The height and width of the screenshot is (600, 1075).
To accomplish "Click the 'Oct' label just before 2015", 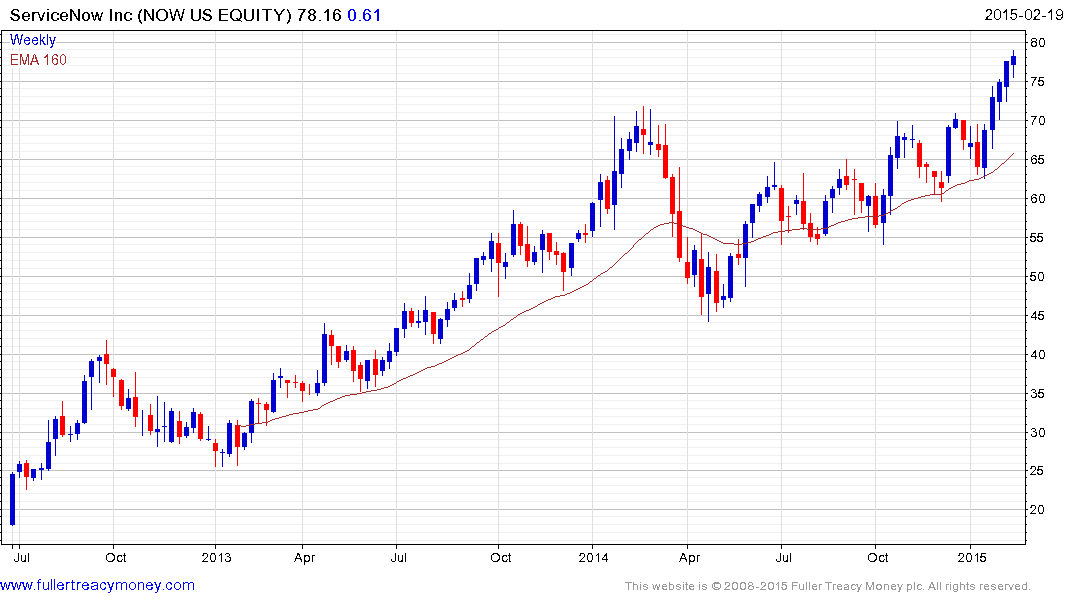I will 878,557.
